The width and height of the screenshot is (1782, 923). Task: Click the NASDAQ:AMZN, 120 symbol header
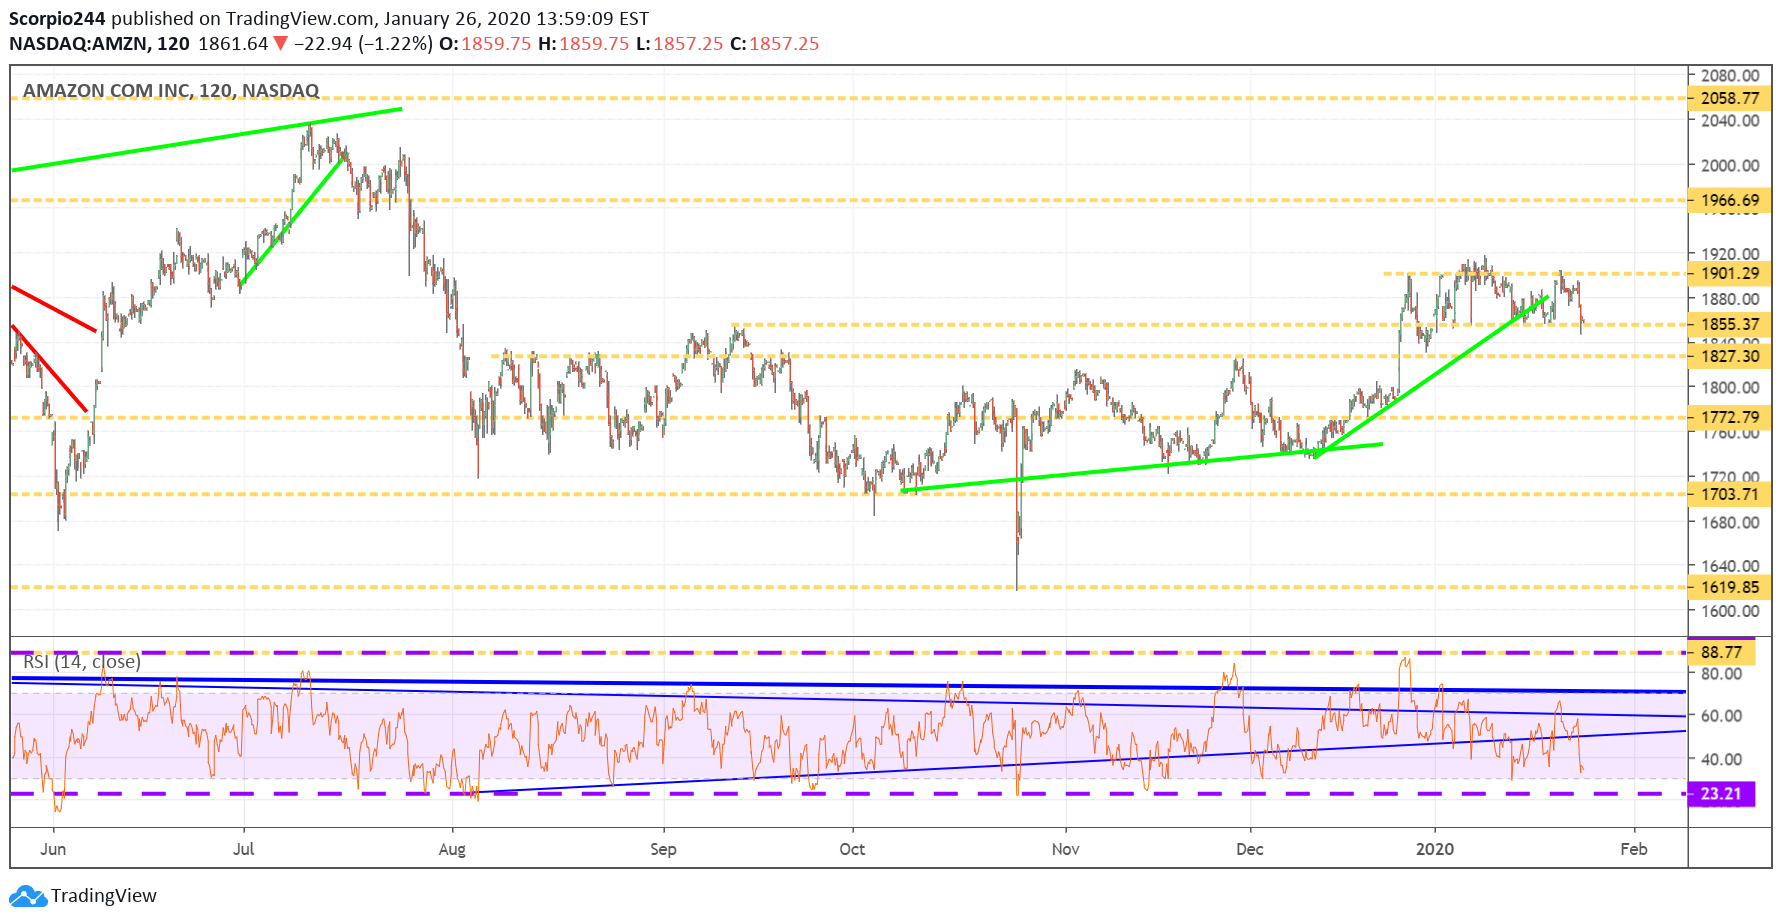click(99, 44)
